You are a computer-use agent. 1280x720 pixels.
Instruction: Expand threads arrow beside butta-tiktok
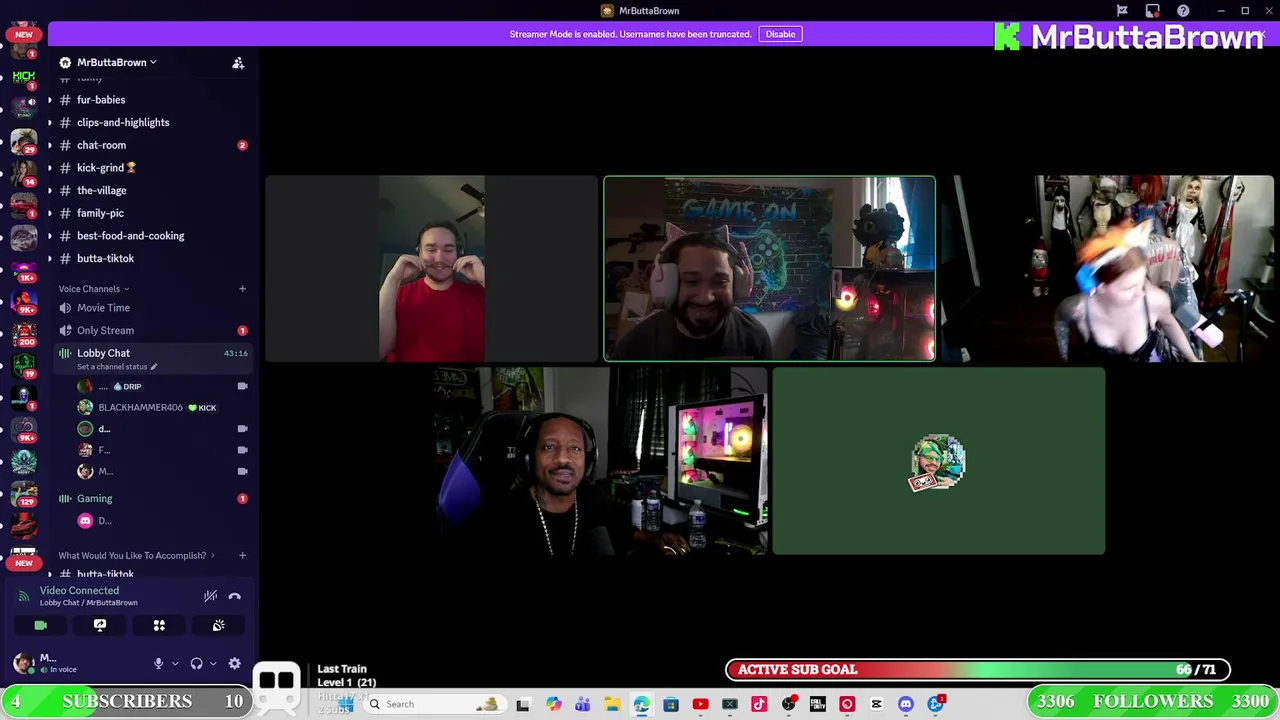49,258
